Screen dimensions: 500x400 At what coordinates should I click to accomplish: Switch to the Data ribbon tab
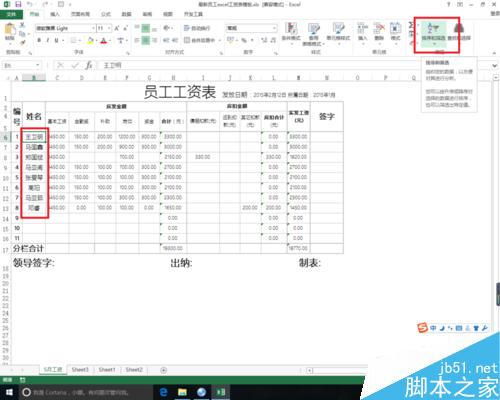coord(126,14)
